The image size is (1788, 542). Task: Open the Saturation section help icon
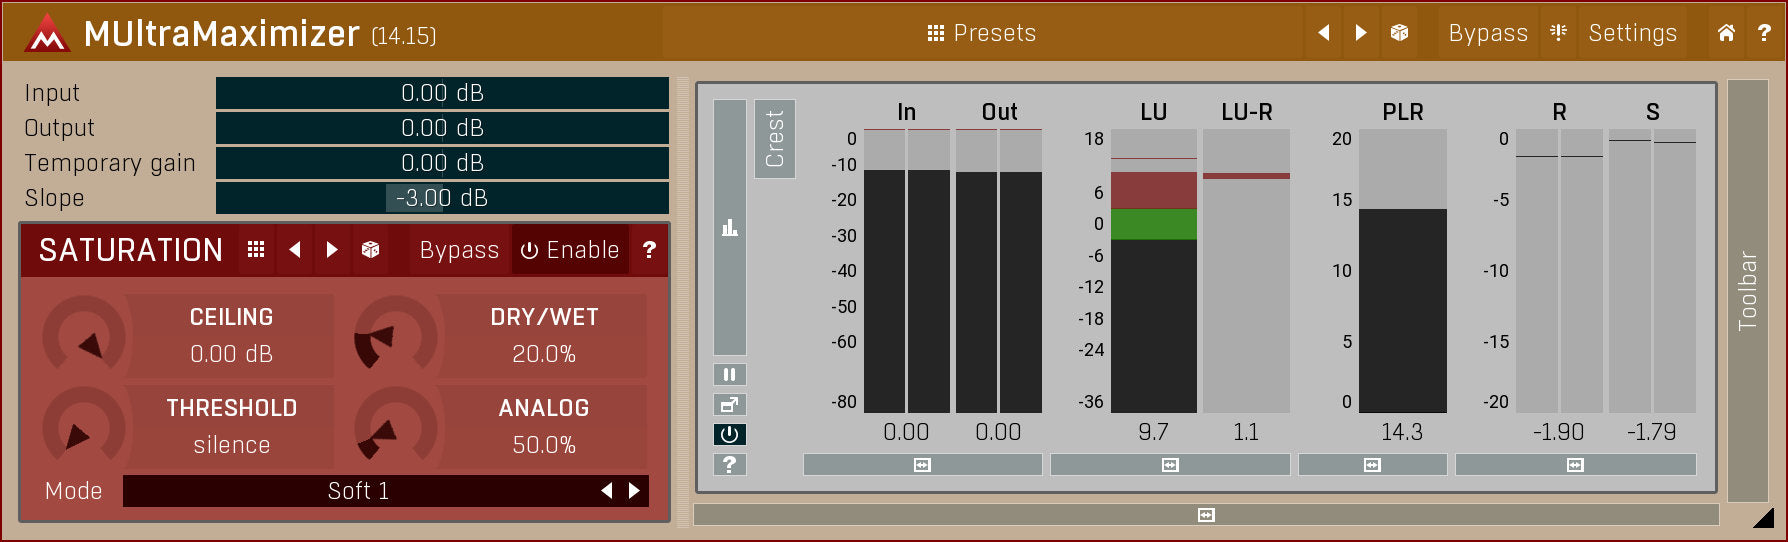(x=649, y=250)
